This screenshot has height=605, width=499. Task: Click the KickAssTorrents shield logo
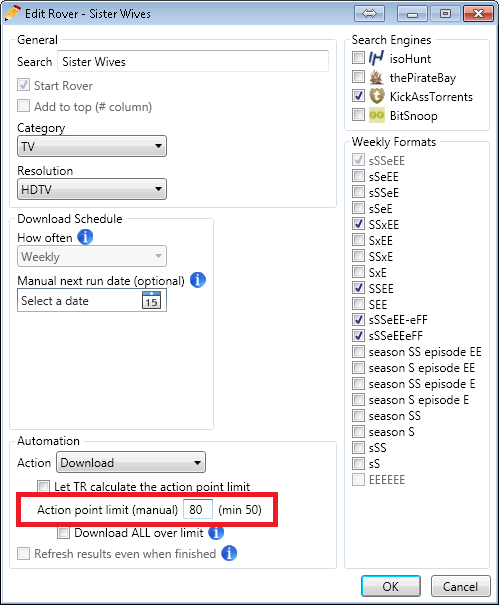coord(377,96)
